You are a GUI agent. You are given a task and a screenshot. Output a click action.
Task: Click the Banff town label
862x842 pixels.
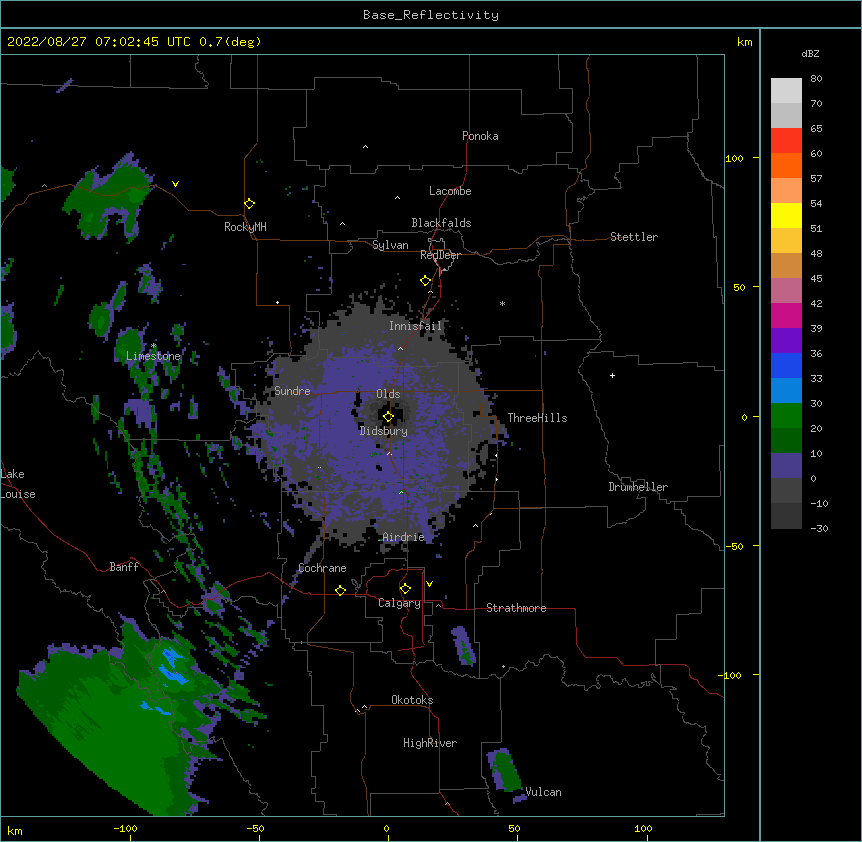point(124,567)
